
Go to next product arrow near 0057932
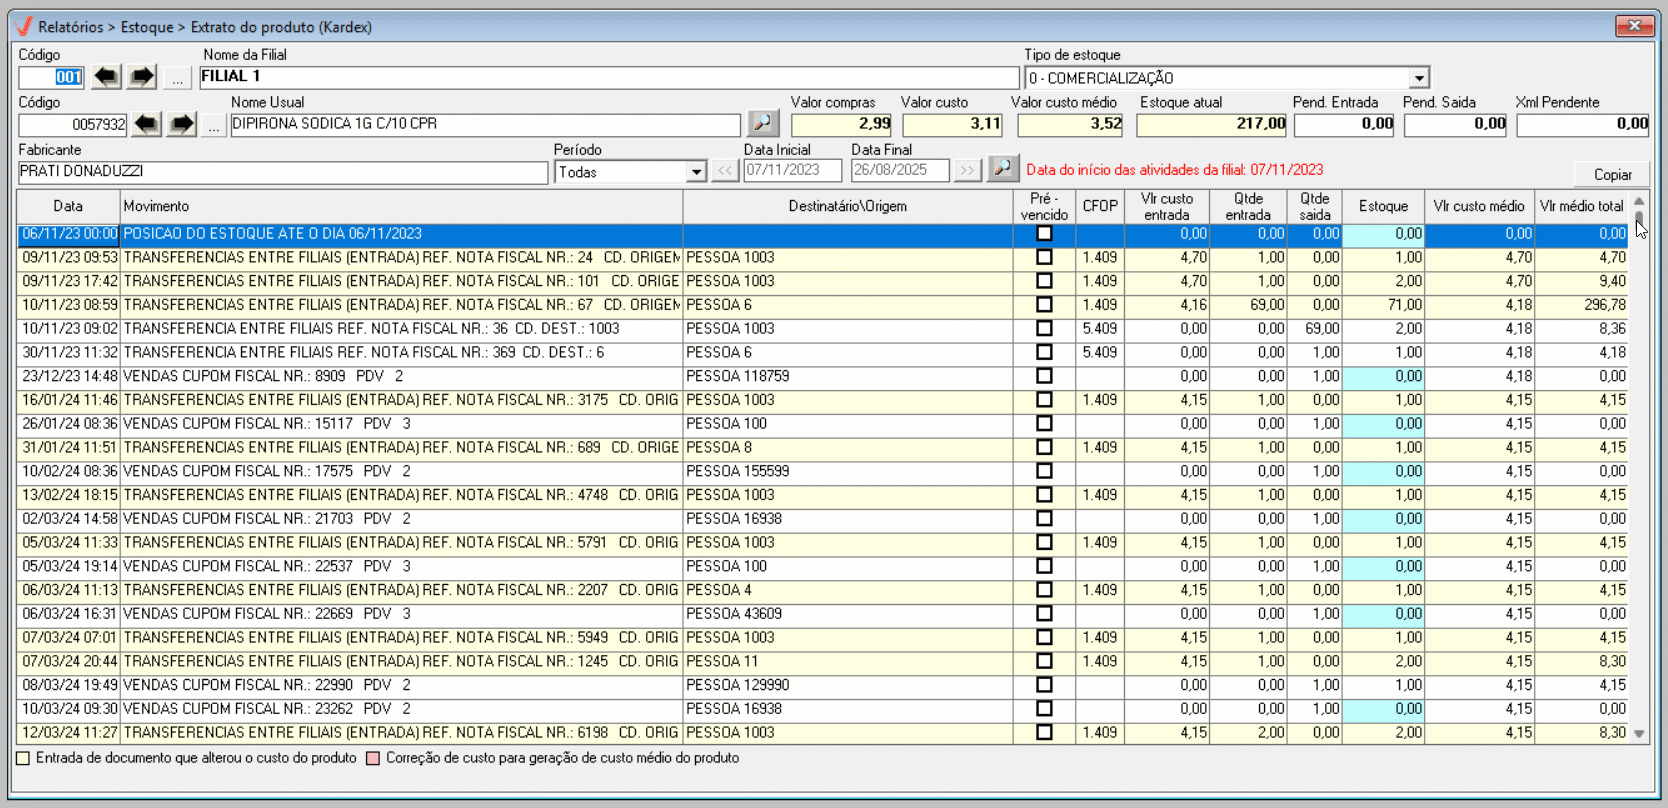coord(181,124)
